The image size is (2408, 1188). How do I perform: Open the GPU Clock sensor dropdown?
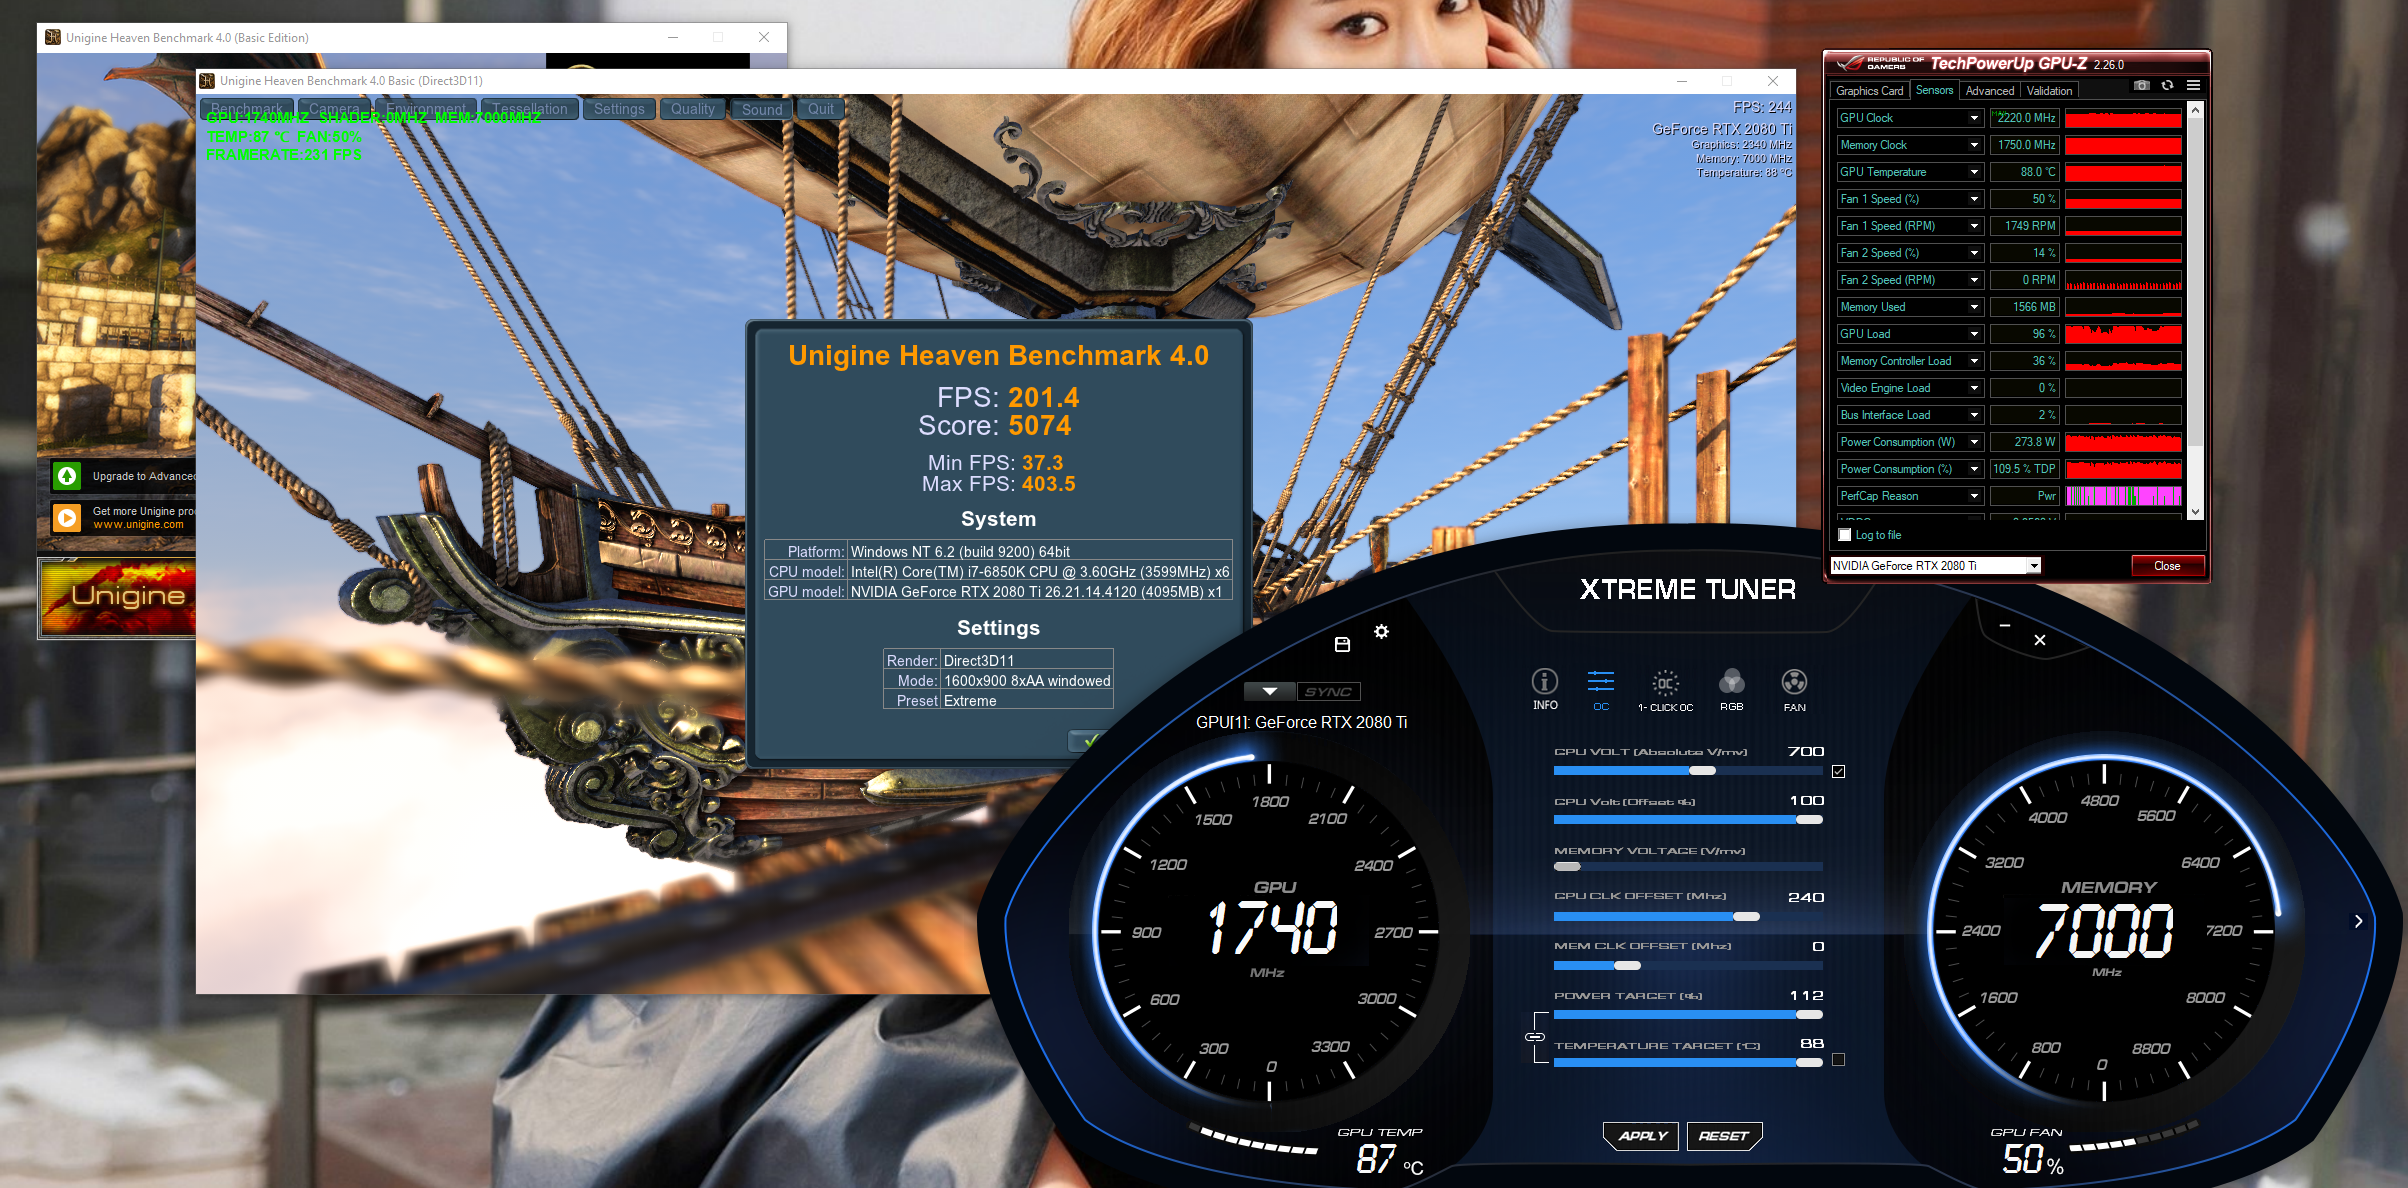[1974, 118]
